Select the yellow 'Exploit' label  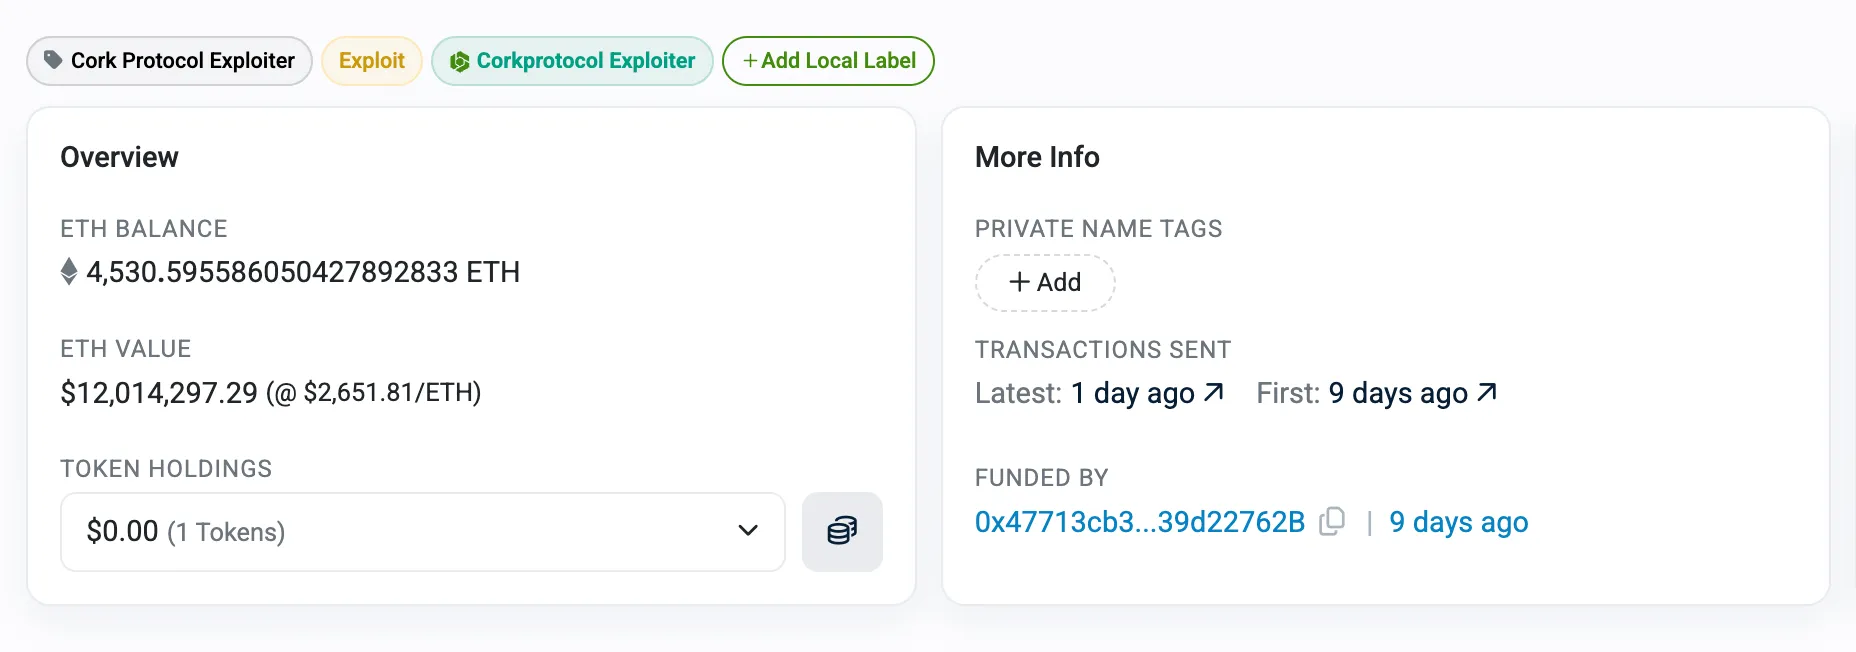[x=372, y=61]
